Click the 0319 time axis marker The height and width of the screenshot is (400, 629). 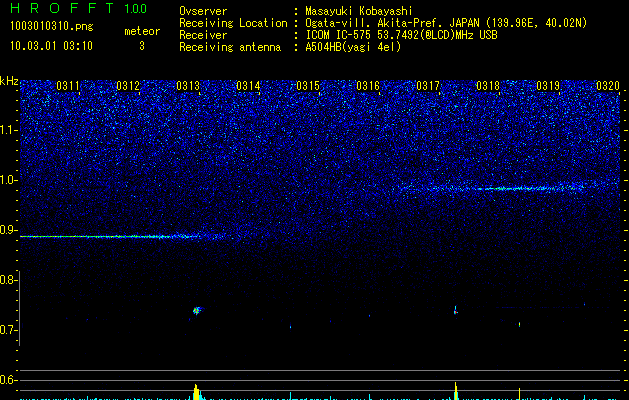[548, 85]
